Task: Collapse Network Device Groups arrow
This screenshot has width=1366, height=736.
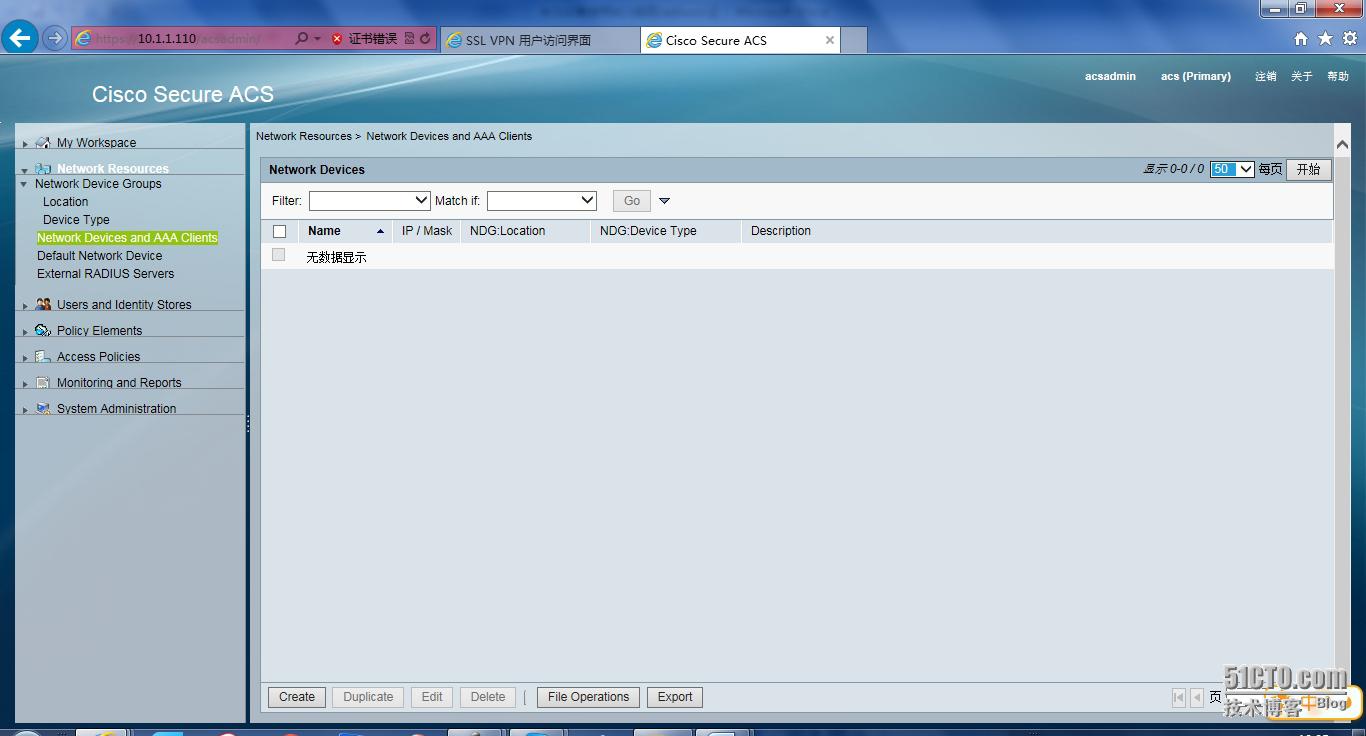Action: tap(24, 184)
